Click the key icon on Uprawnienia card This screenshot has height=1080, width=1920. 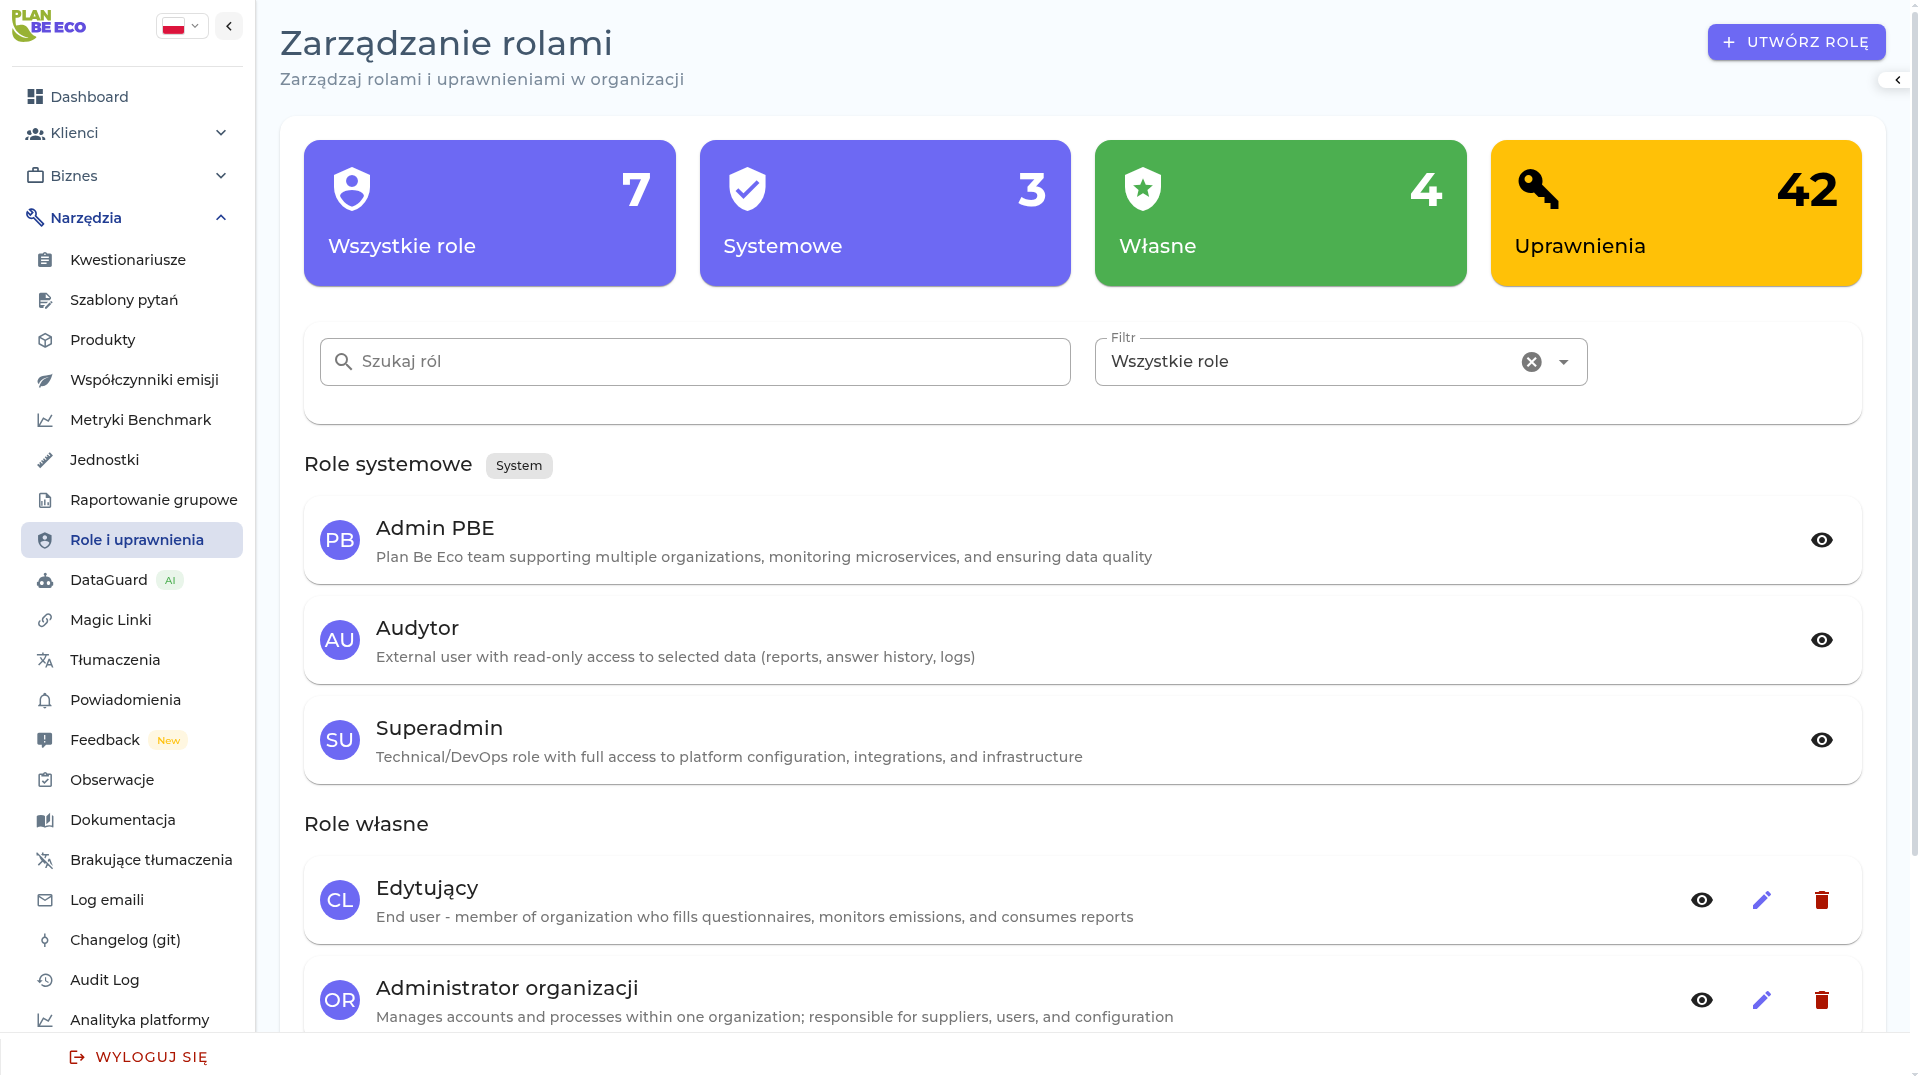(1538, 189)
